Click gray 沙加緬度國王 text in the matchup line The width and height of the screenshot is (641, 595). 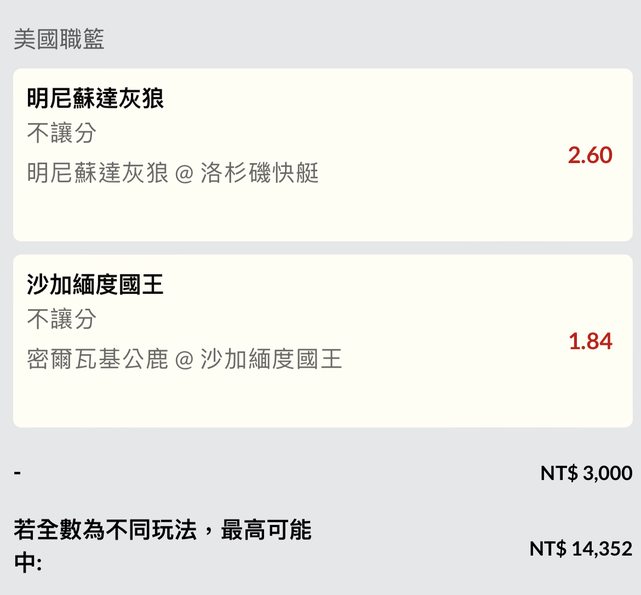[271, 359]
